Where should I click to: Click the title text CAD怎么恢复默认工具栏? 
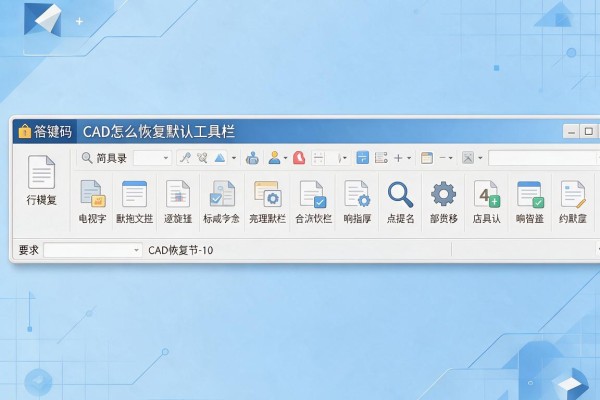click(x=159, y=132)
